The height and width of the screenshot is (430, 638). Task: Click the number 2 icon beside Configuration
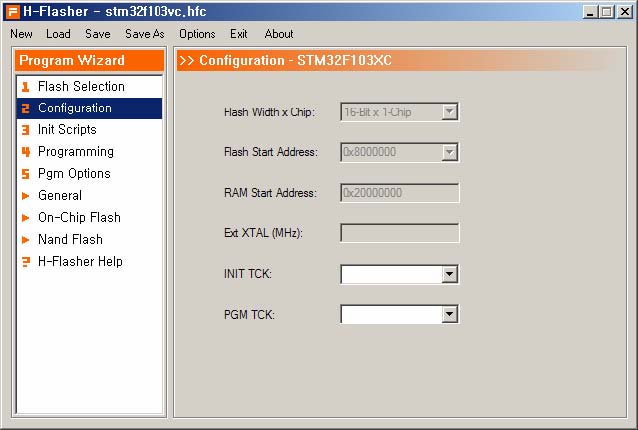pyautogui.click(x=26, y=108)
